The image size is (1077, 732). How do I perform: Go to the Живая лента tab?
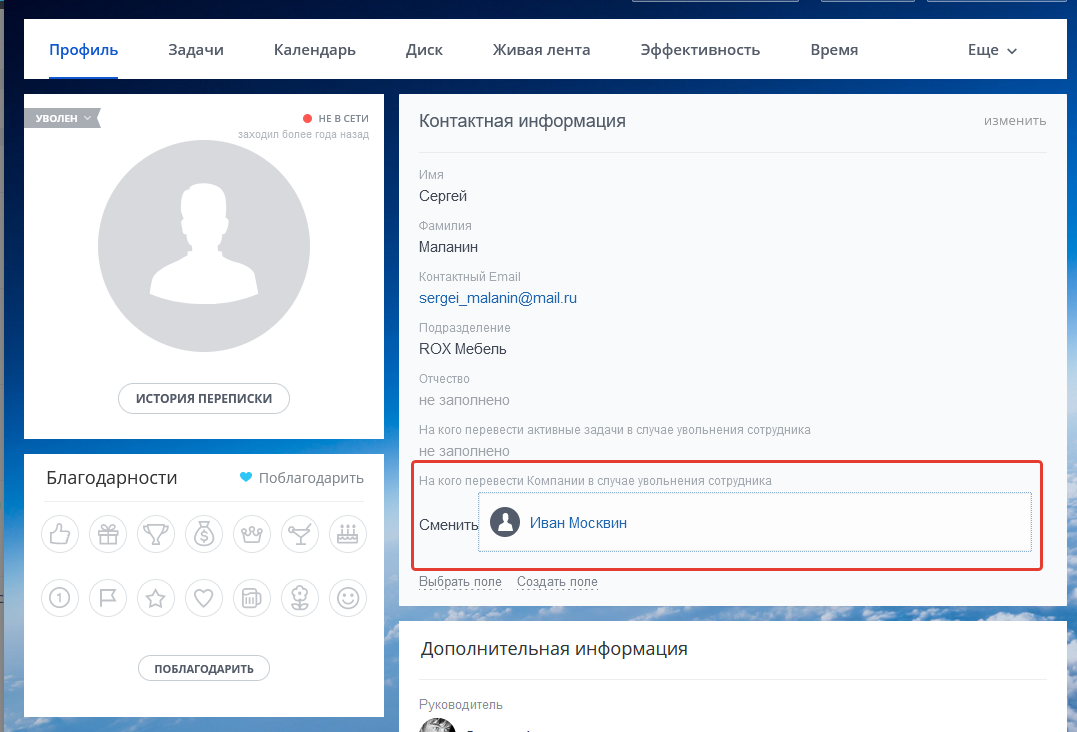tap(541, 50)
